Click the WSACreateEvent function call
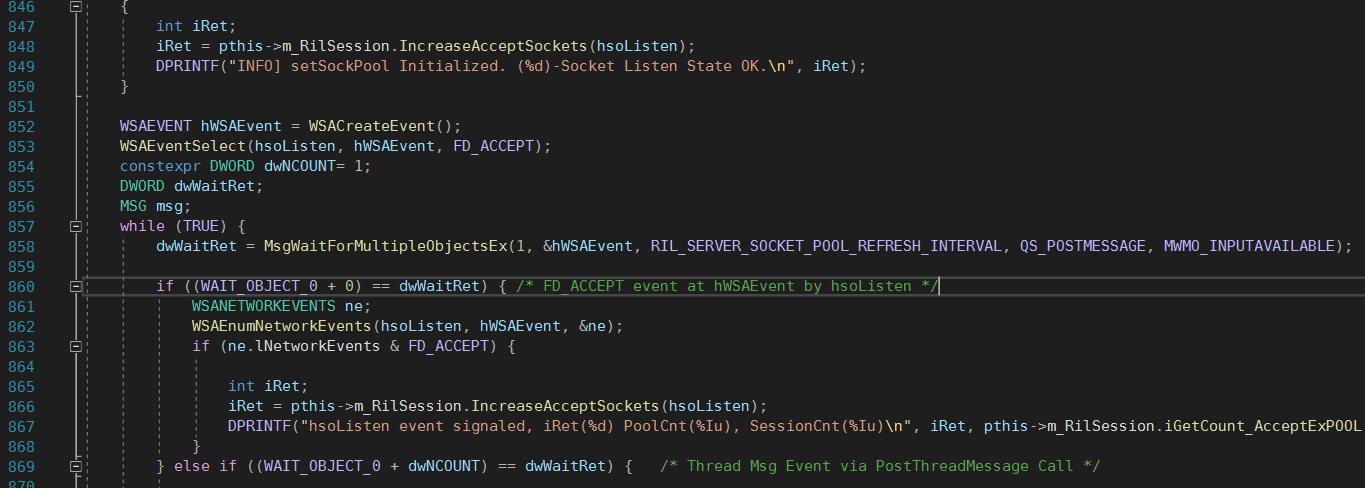The image size is (1365, 488). point(372,126)
